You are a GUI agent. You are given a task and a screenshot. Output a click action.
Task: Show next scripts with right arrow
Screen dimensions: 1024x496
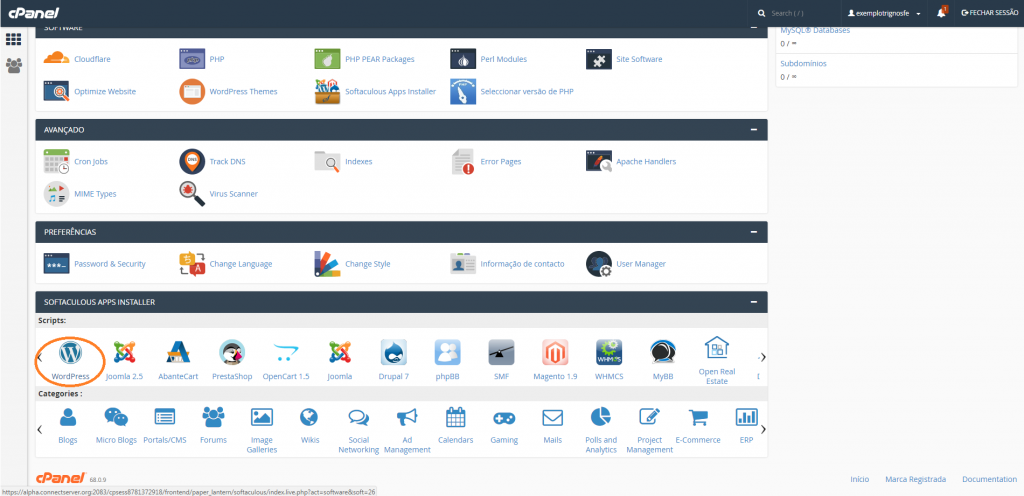point(763,357)
